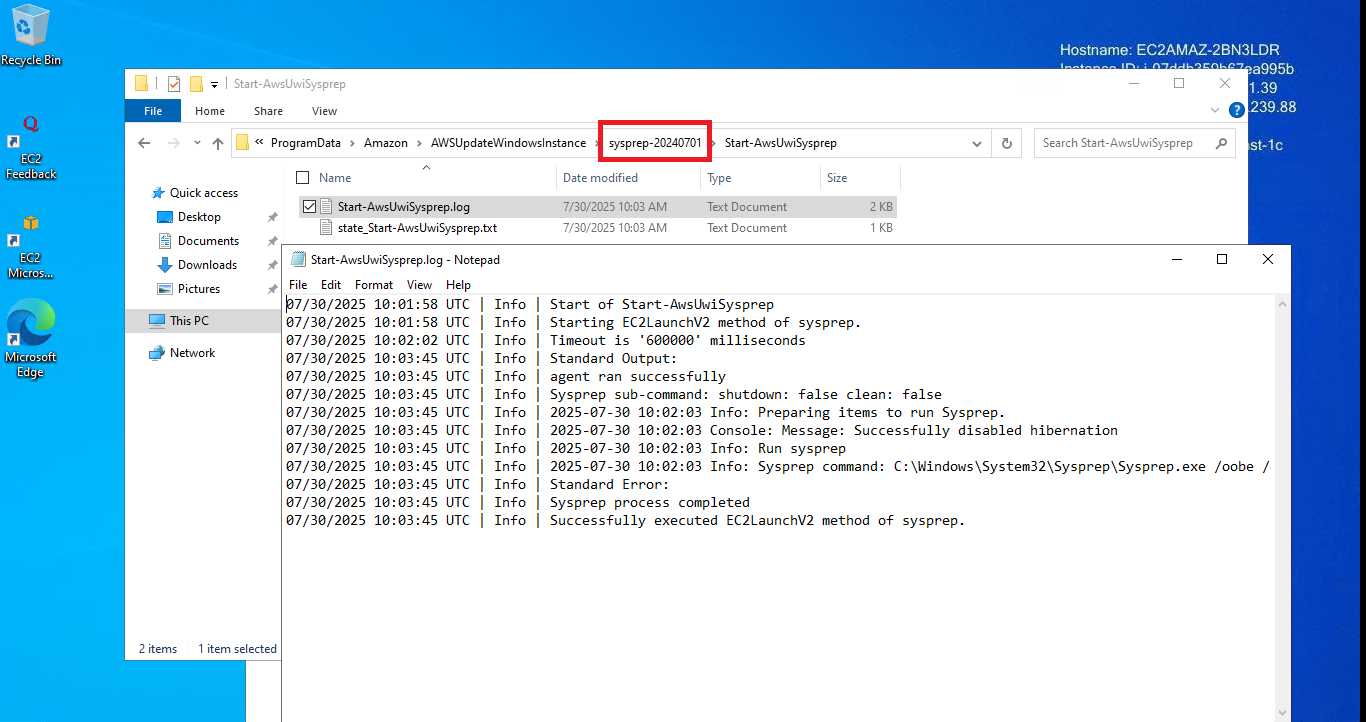Click Notepad vertical scrollbar up arrow
This screenshot has width=1366, height=722.
pos(1282,304)
